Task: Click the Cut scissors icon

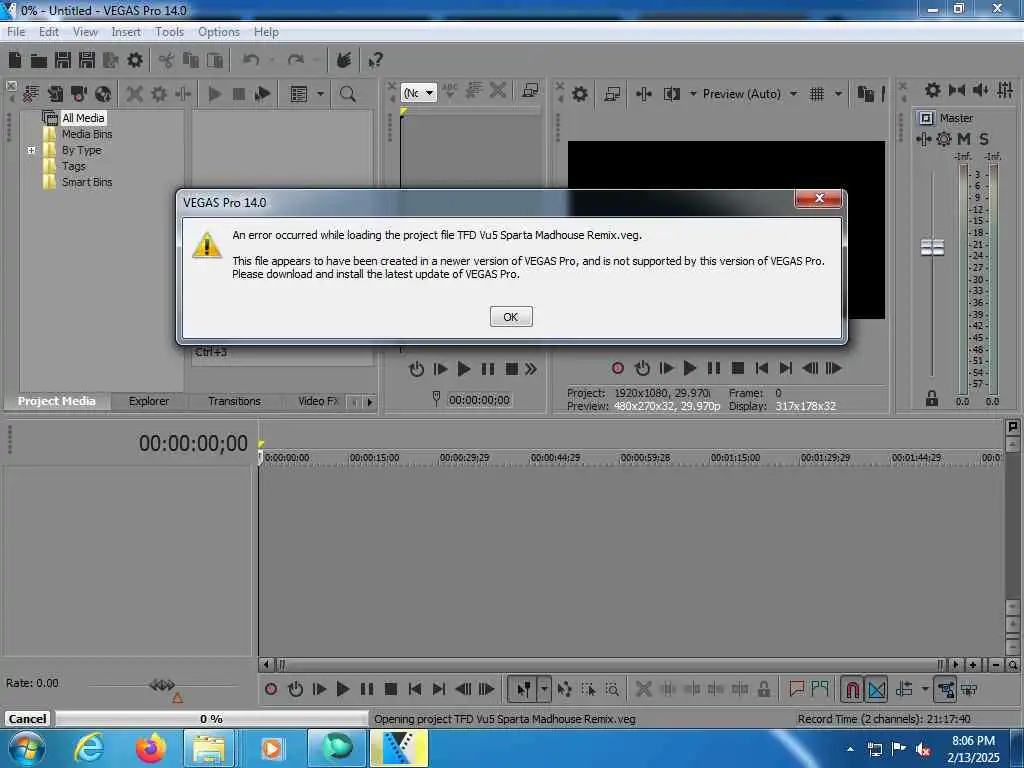Action: 166,61
